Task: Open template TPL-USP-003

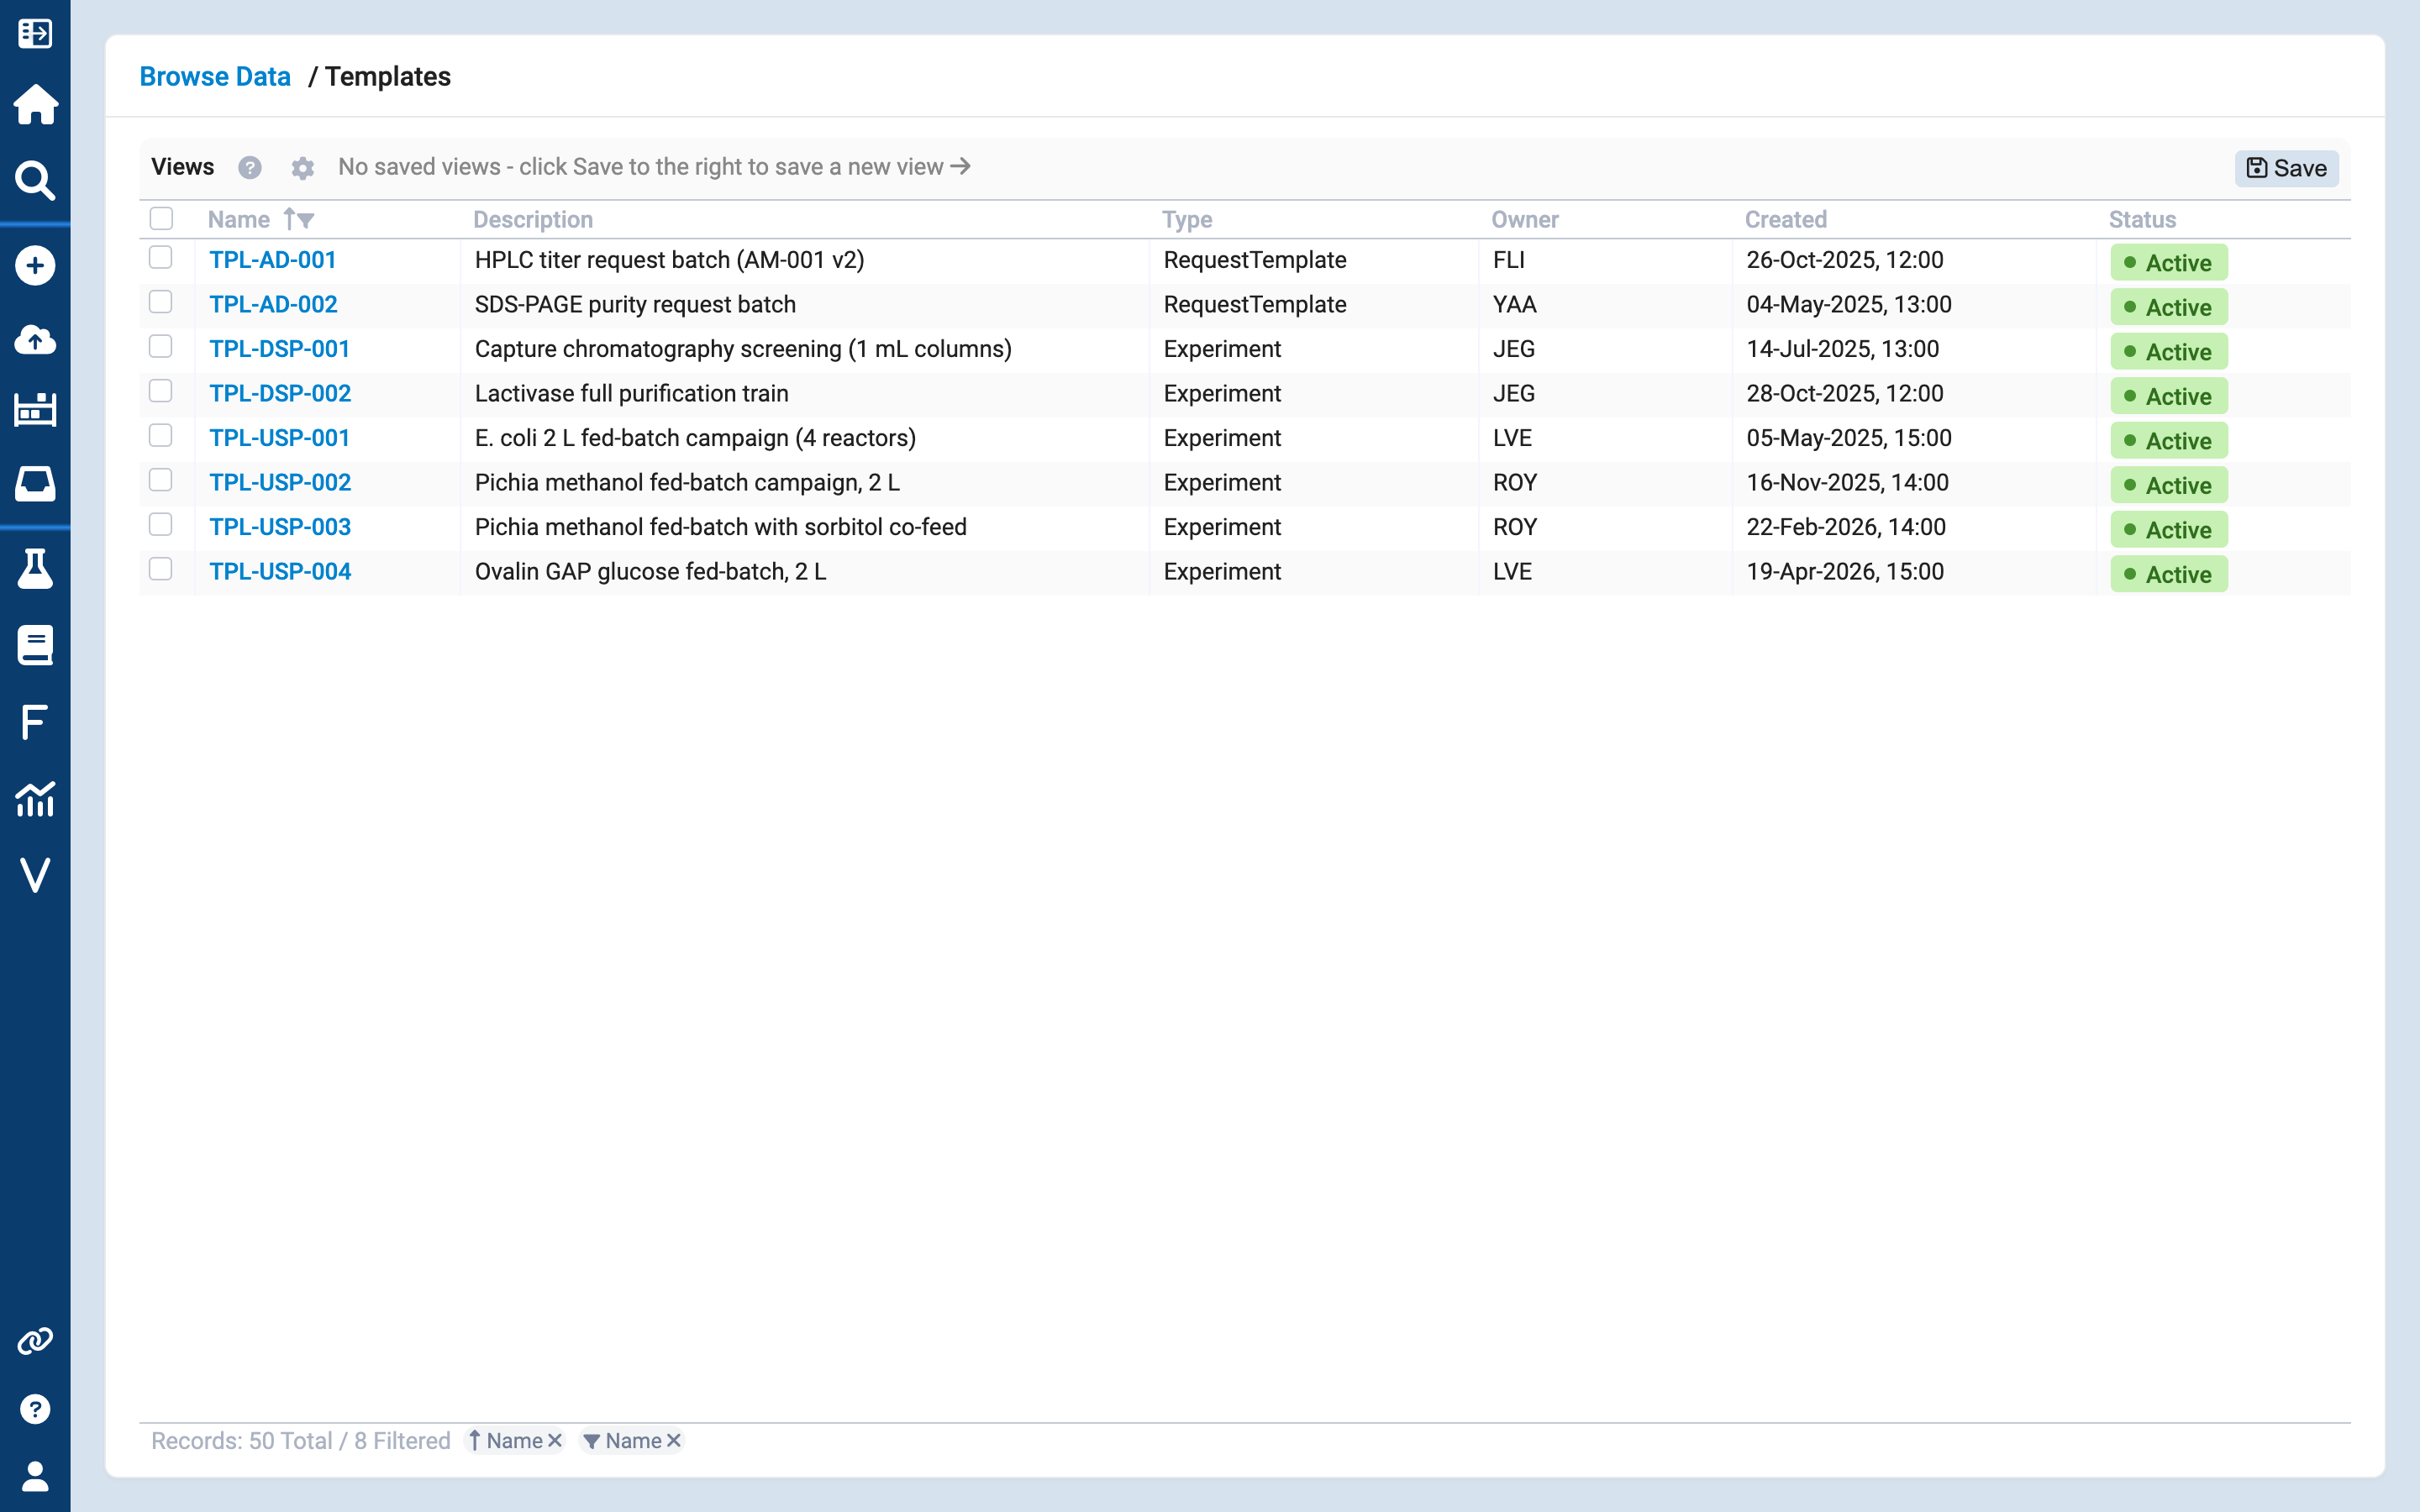Action: pos(280,527)
